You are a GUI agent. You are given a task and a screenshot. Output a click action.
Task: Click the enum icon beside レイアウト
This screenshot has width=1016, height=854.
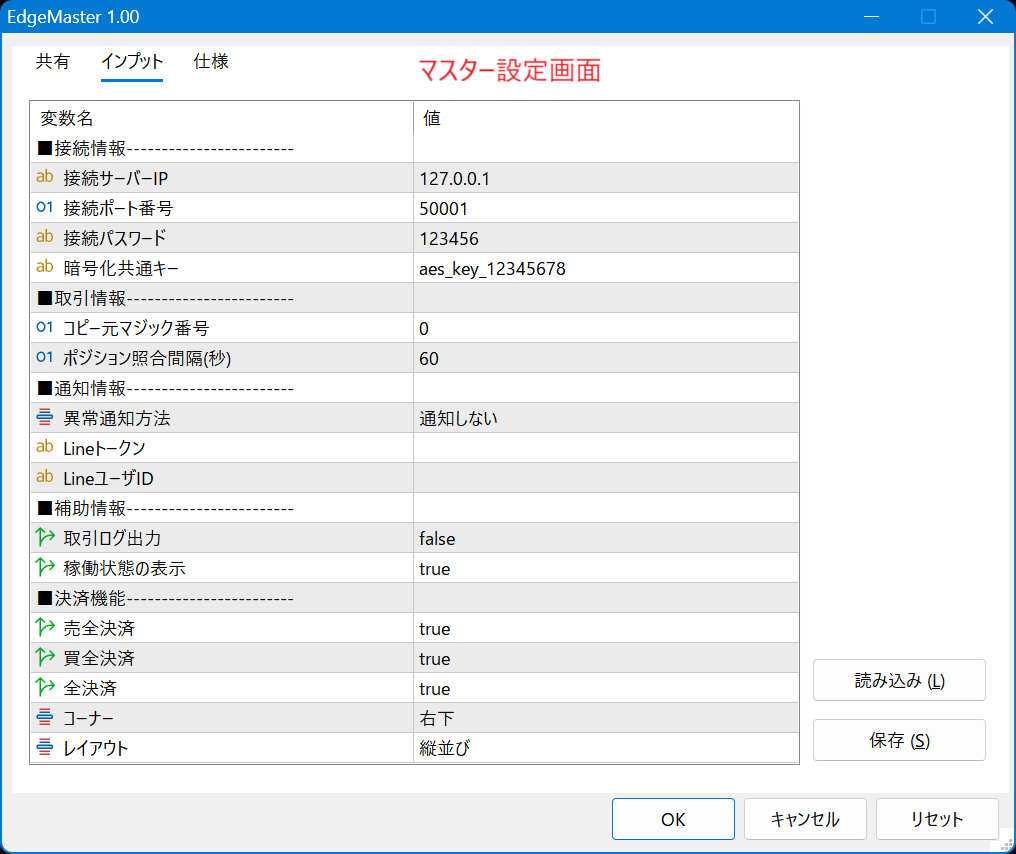point(45,747)
